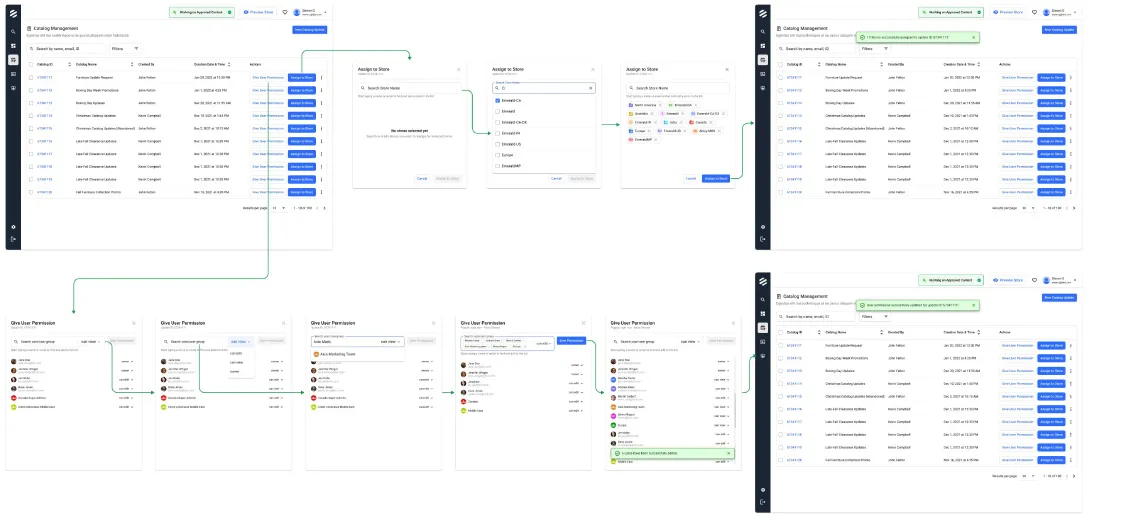Open settings gear in permission-updated toast screen sidebar

point(763,490)
